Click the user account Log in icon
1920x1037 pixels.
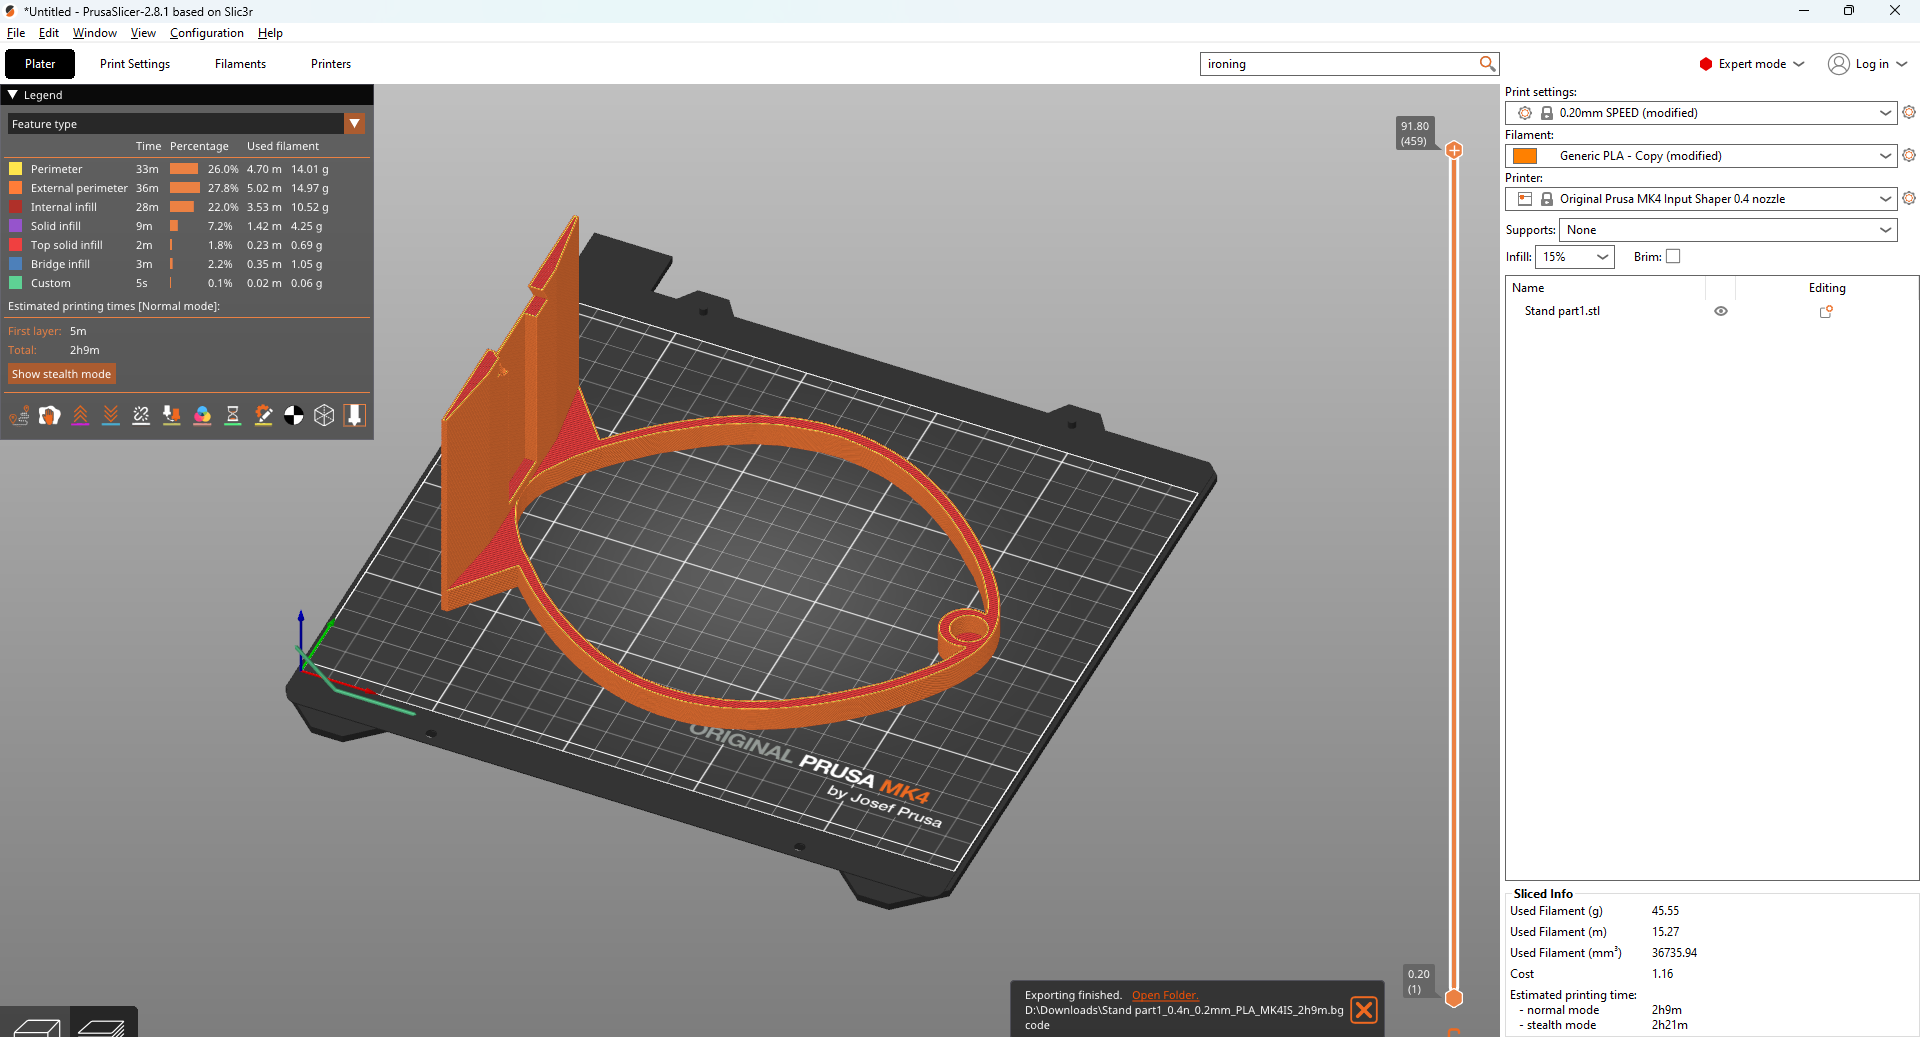pyautogui.click(x=1839, y=64)
